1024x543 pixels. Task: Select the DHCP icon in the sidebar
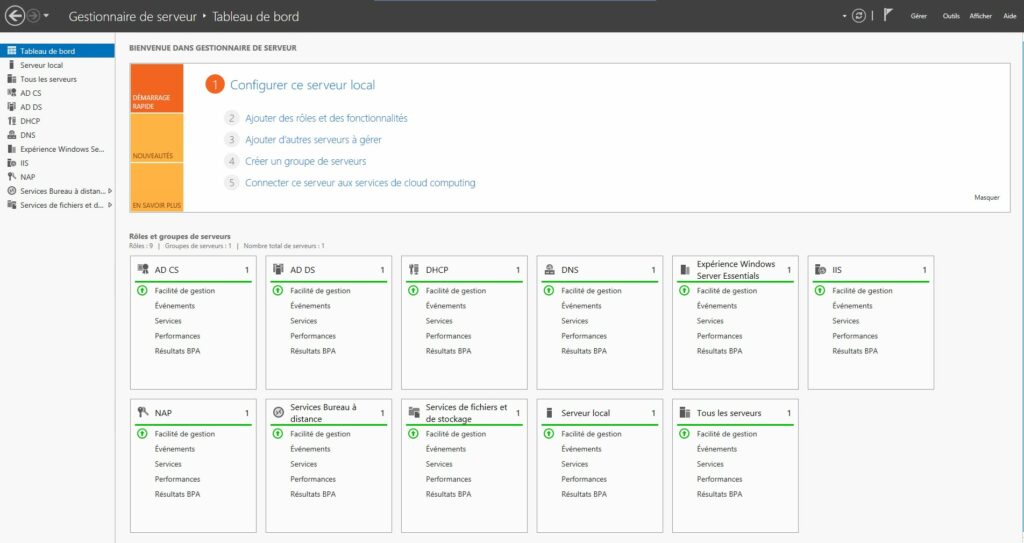click(x=11, y=121)
